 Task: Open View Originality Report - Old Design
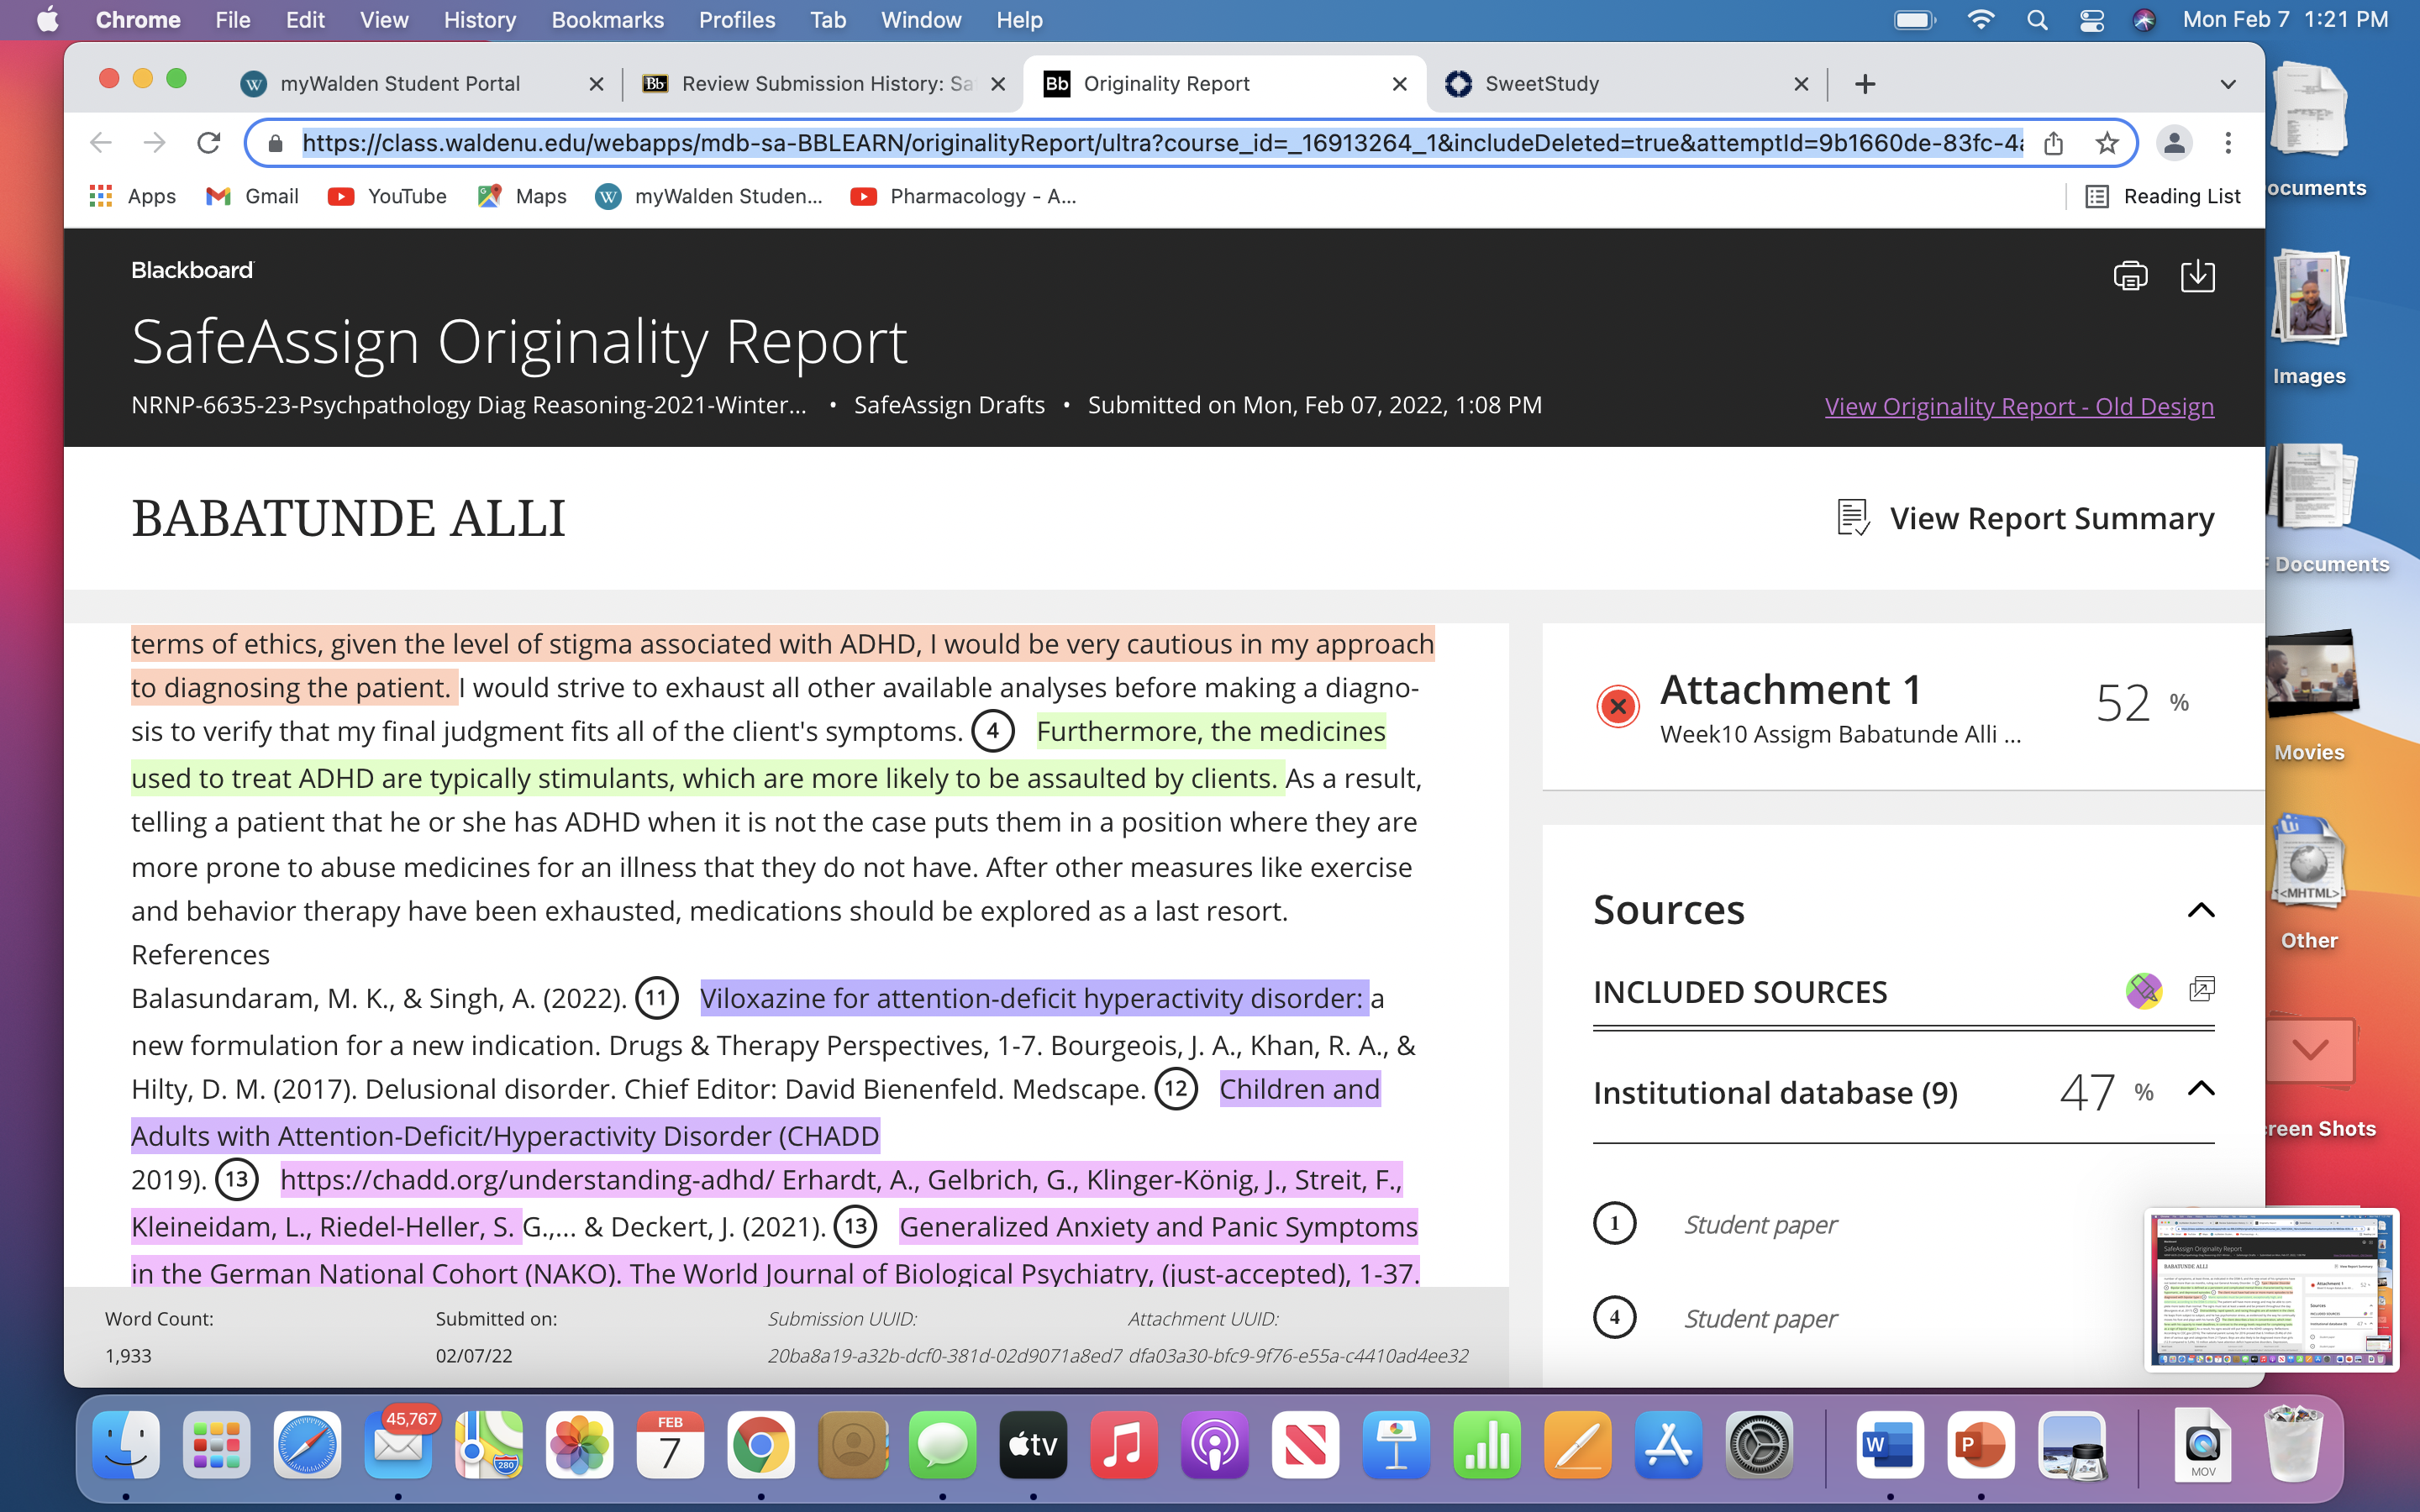[2019, 406]
